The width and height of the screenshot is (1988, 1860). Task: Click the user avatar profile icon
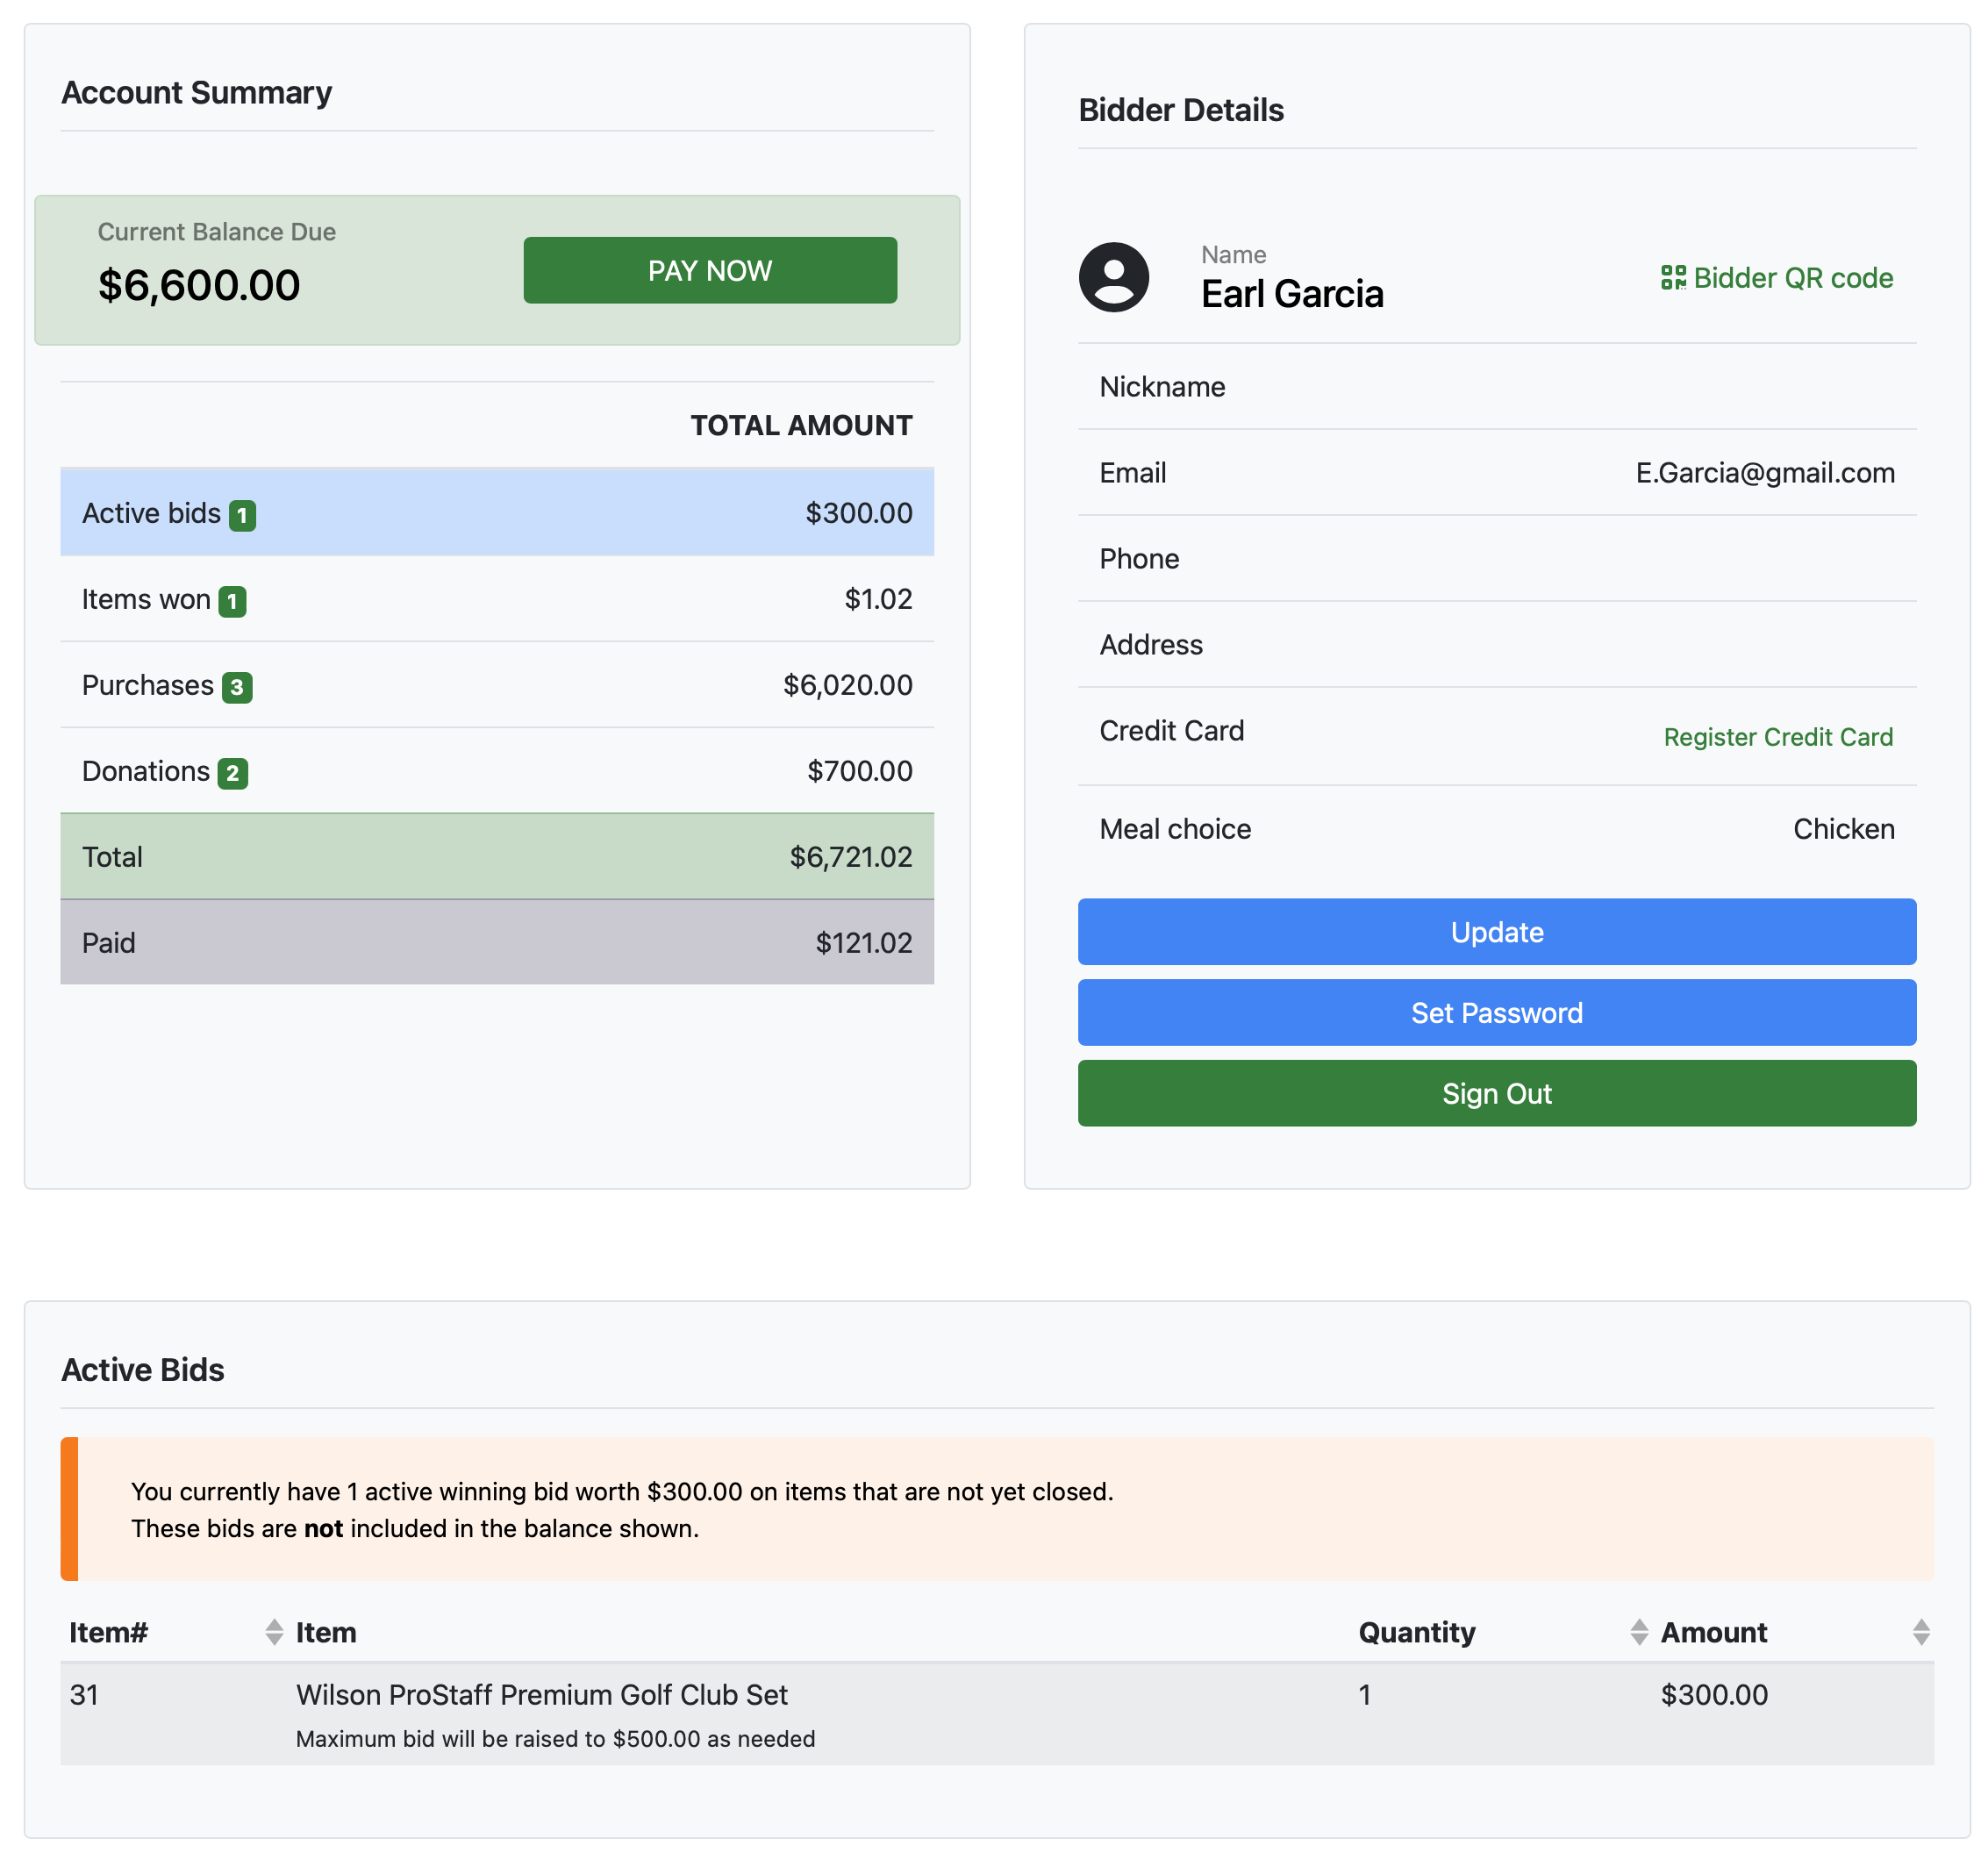click(x=1113, y=277)
